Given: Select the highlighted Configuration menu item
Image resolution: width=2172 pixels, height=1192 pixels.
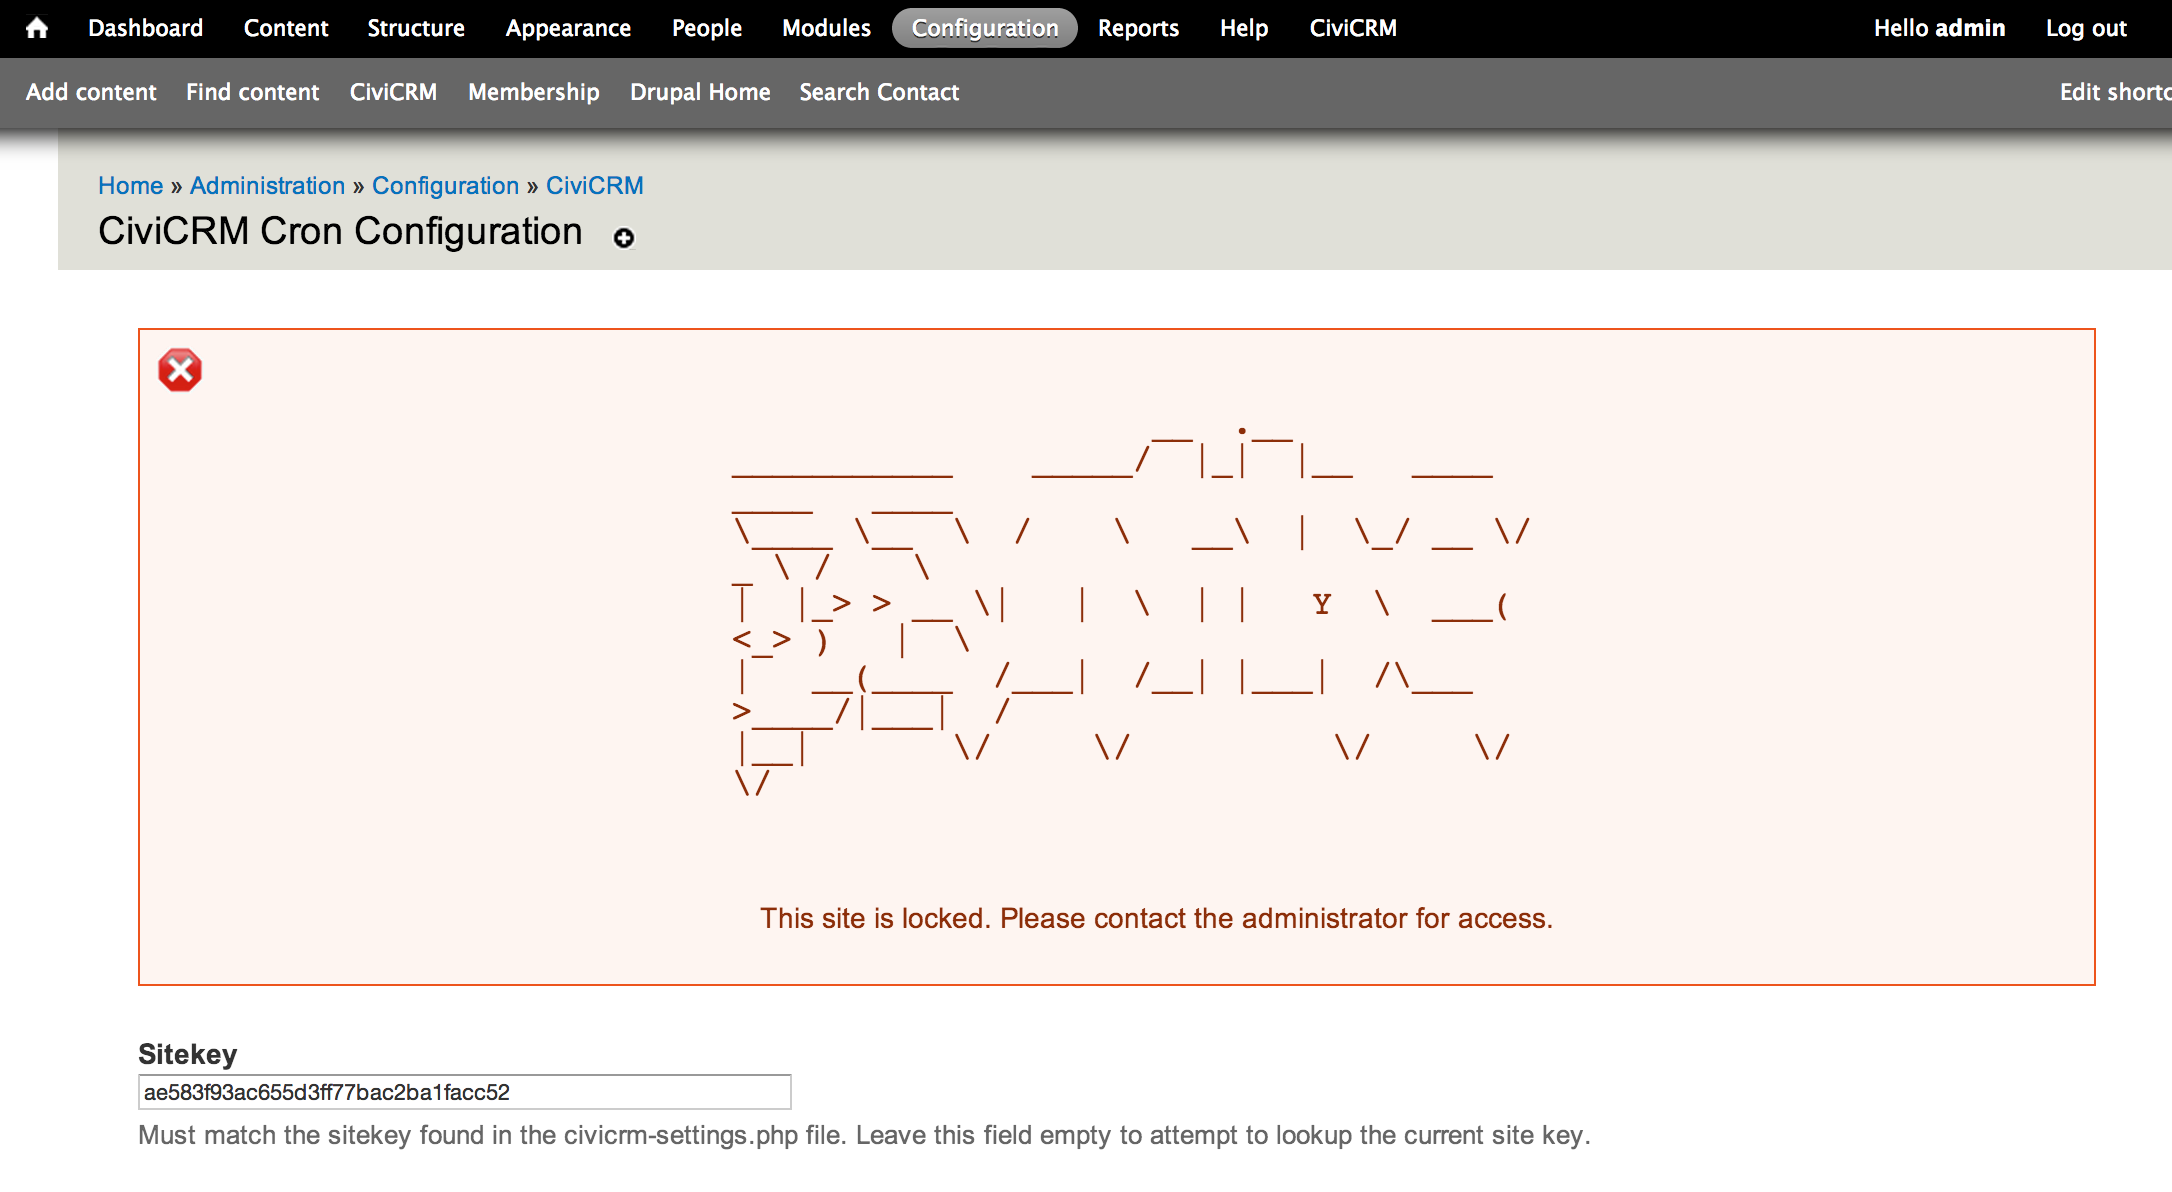Looking at the screenshot, I should 985,28.
